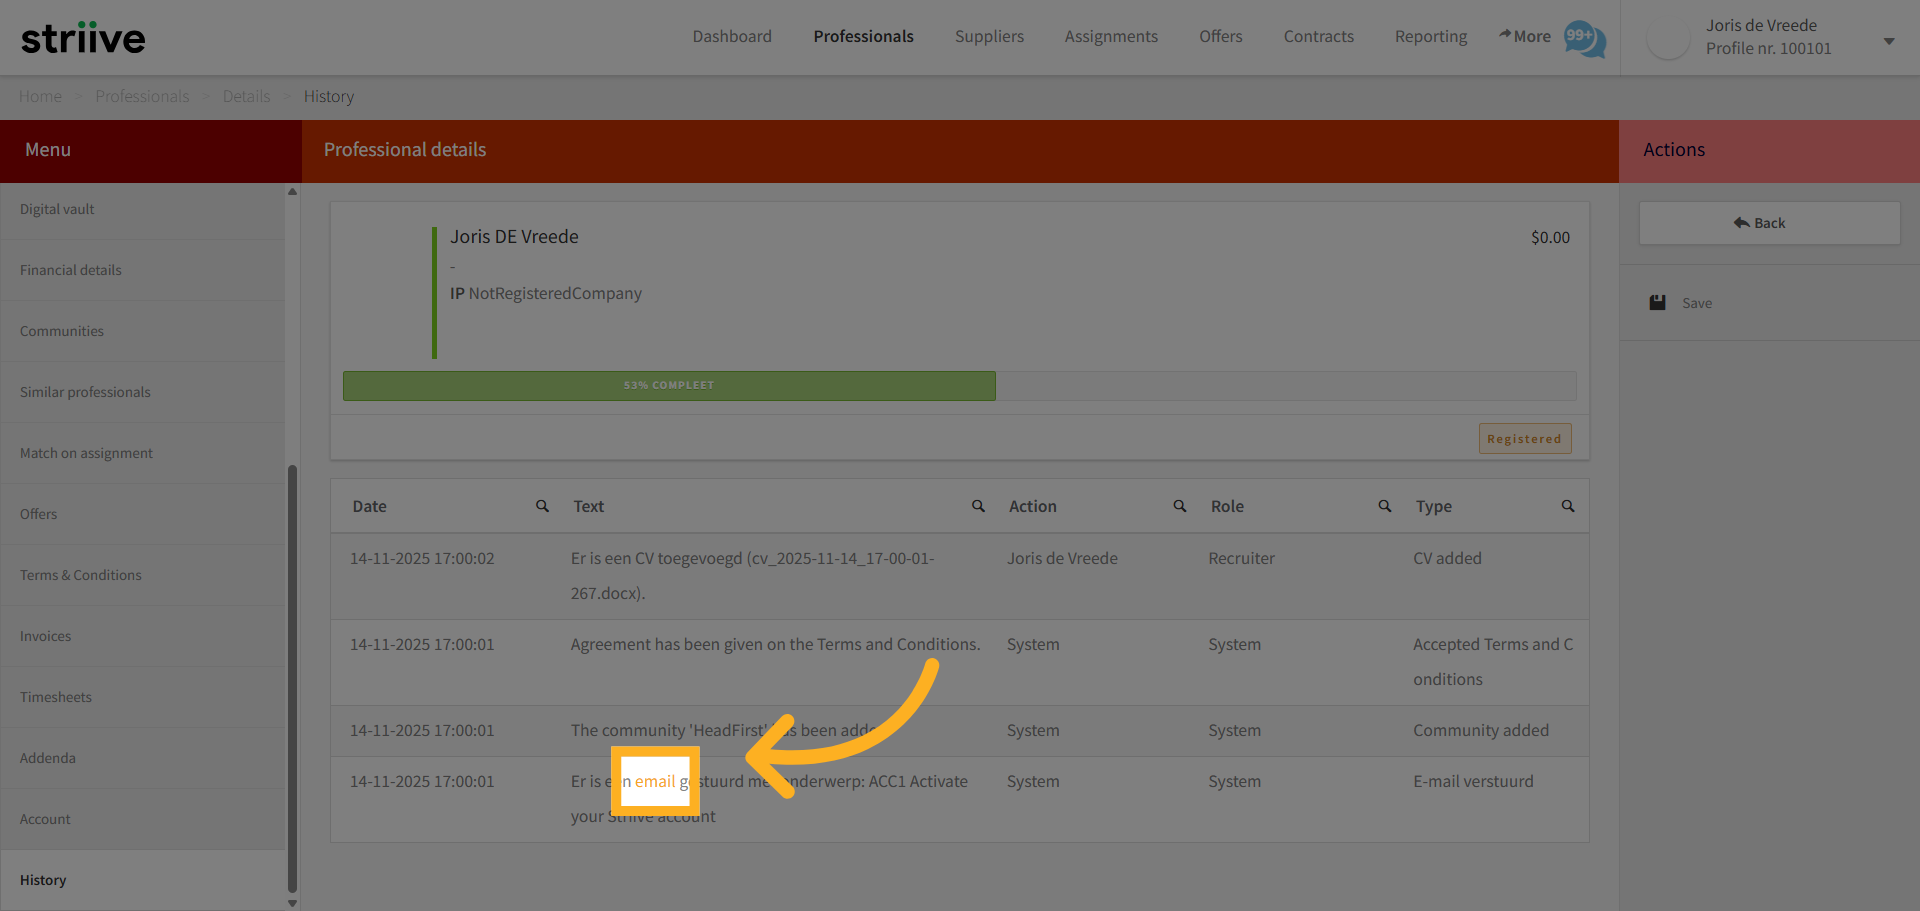Viewport: 1920px width, 911px height.
Task: Open the Contracts navigation item
Action: click(1318, 36)
